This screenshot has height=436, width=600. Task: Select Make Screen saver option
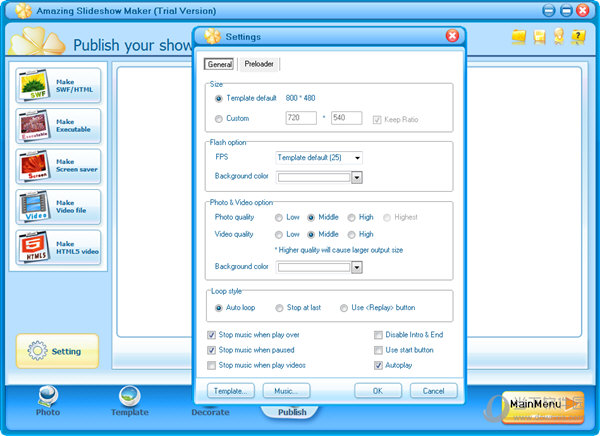coord(58,166)
